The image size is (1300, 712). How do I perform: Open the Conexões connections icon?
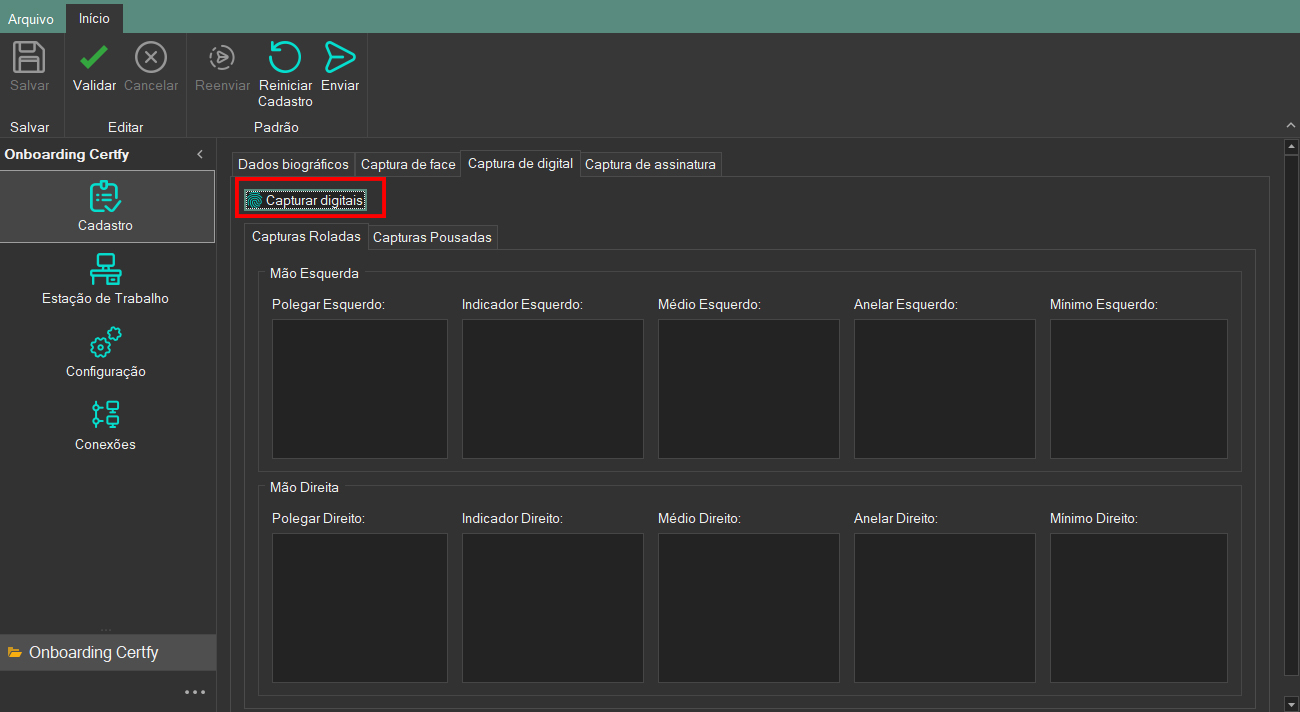pyautogui.click(x=105, y=425)
